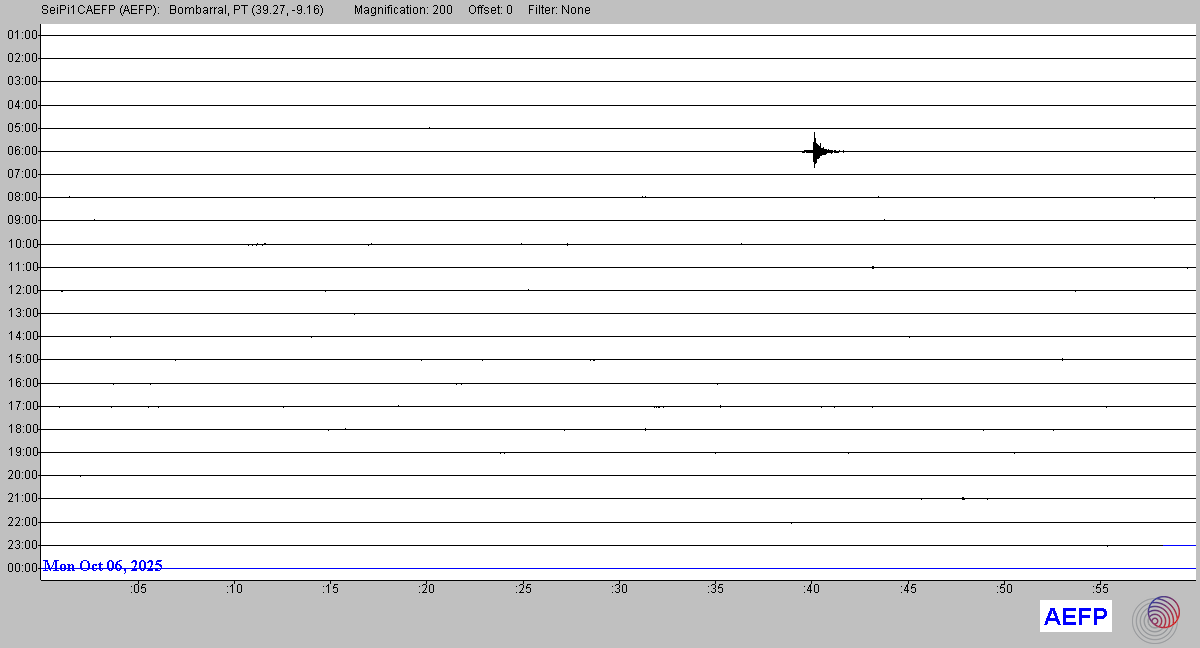Click the Magnification: 200 header text
Image resolution: width=1200 pixels, height=648 pixels.
pos(403,10)
